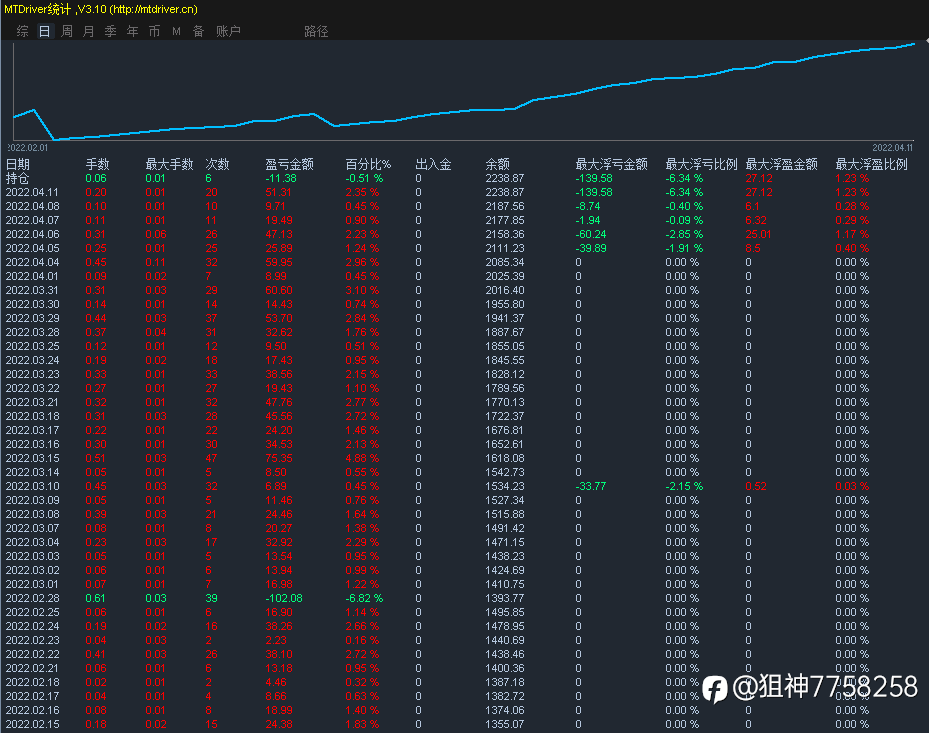Click the -2.15 % floating loss ratio
Viewport: 929px width, 733px height.
coord(684,486)
